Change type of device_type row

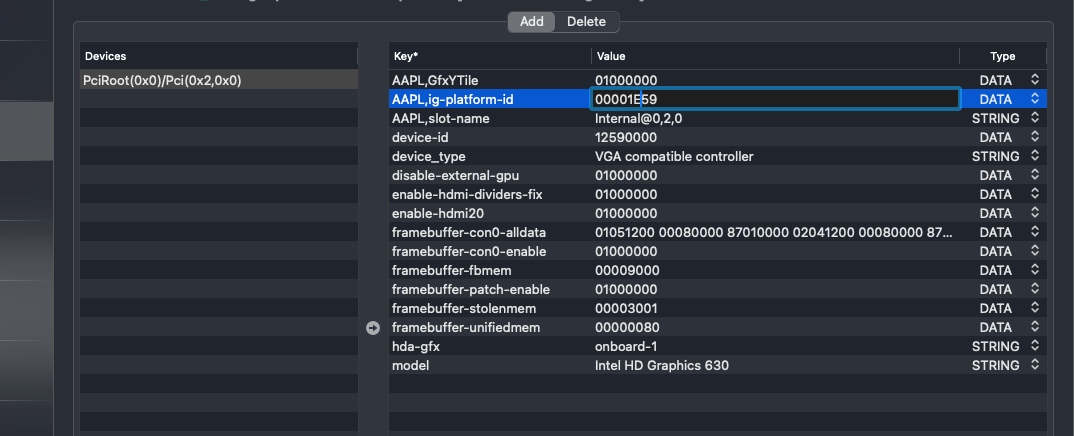coord(1034,156)
